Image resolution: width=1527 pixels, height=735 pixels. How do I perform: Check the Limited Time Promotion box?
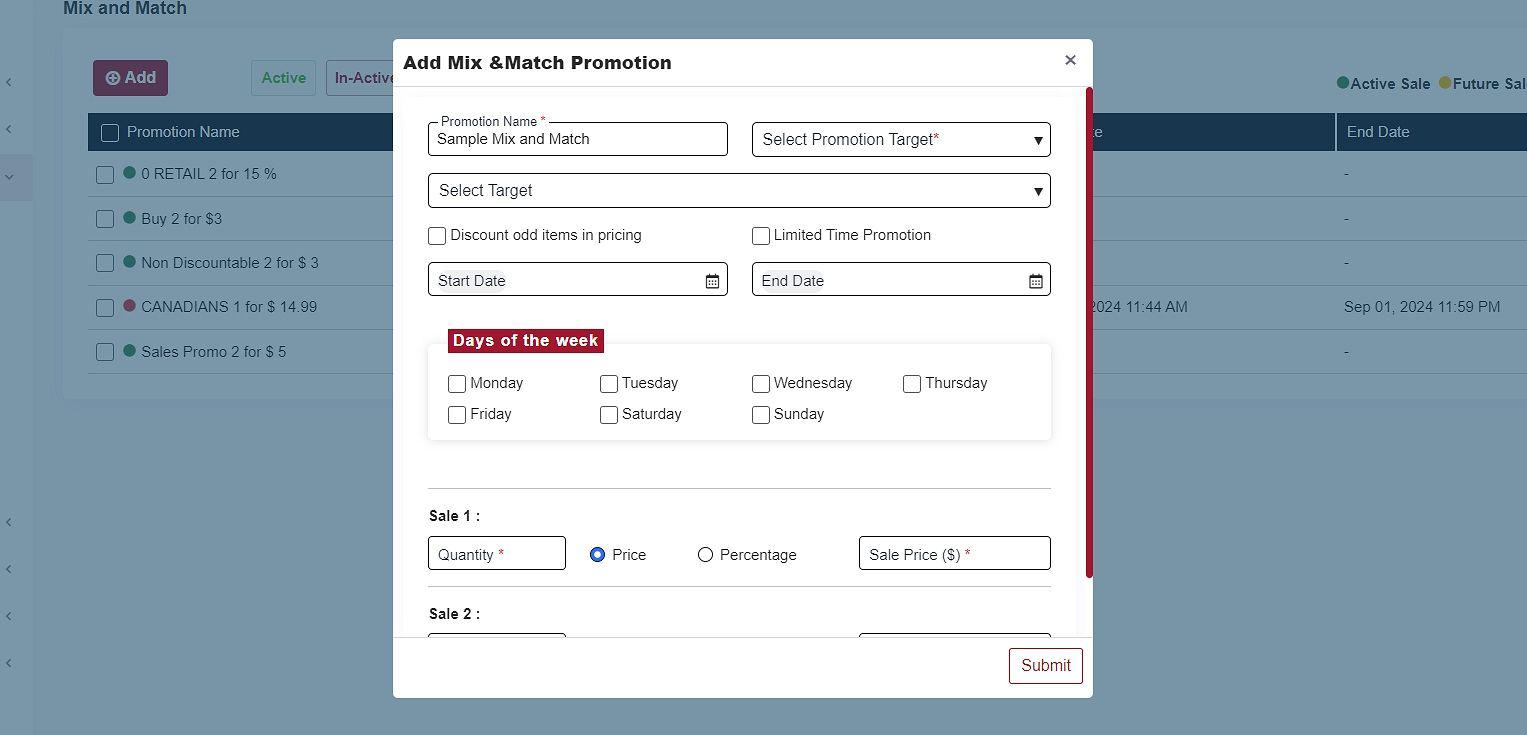pos(761,236)
